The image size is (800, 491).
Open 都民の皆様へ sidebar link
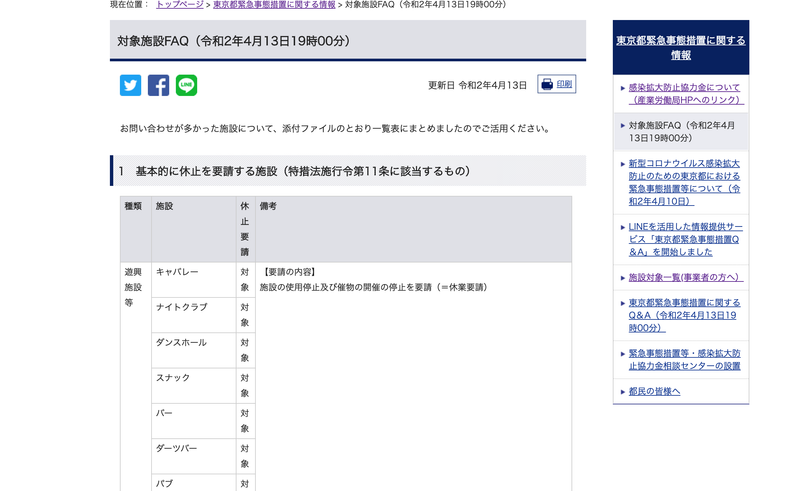[654, 391]
